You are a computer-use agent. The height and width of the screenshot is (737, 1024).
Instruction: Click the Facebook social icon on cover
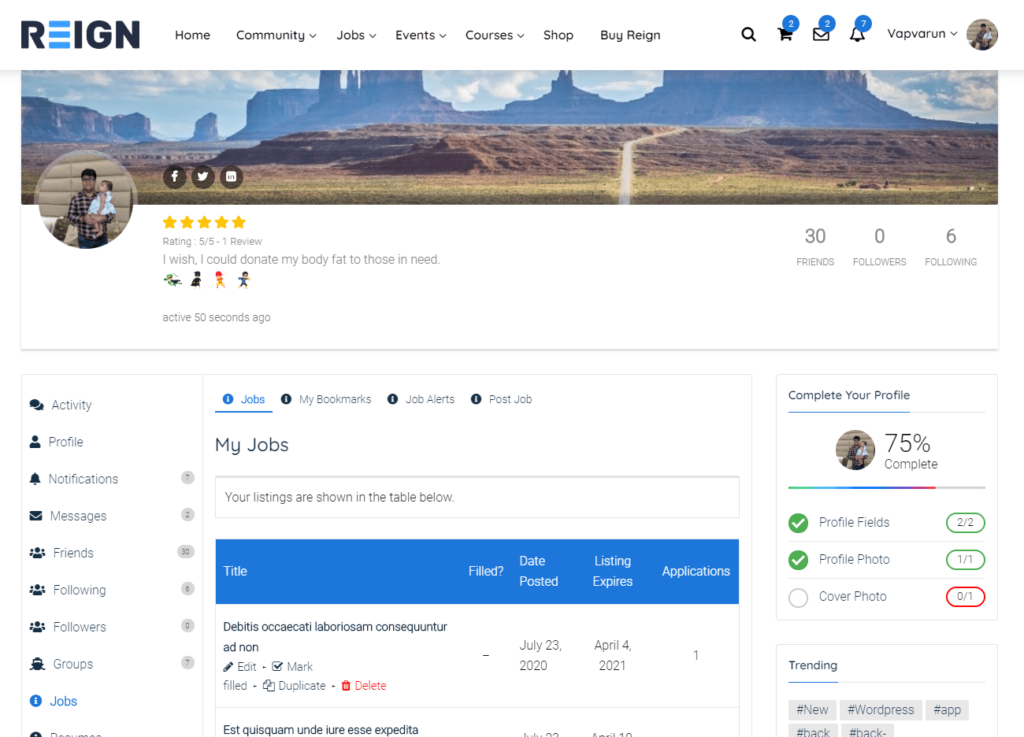[x=174, y=176]
